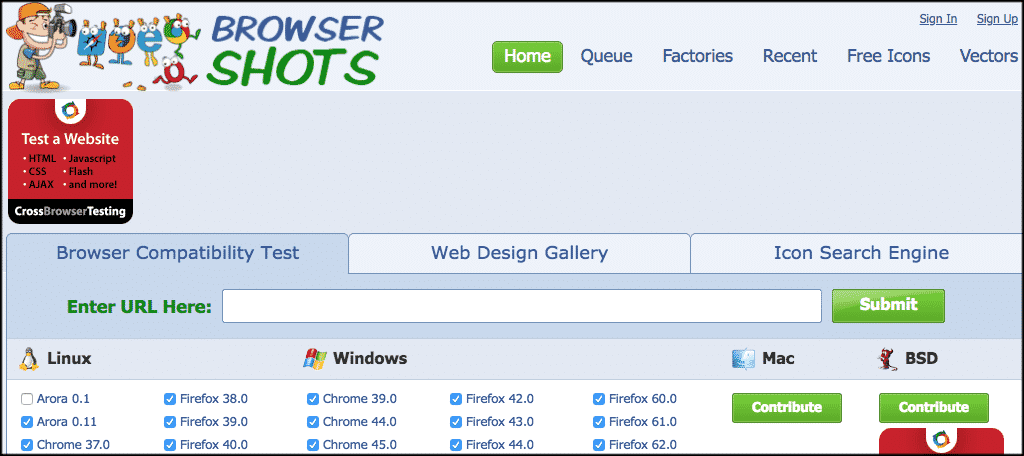Image resolution: width=1024 pixels, height=456 pixels.
Task: Uncheck the Arora 0.11 checkbox
Action: (x=27, y=422)
